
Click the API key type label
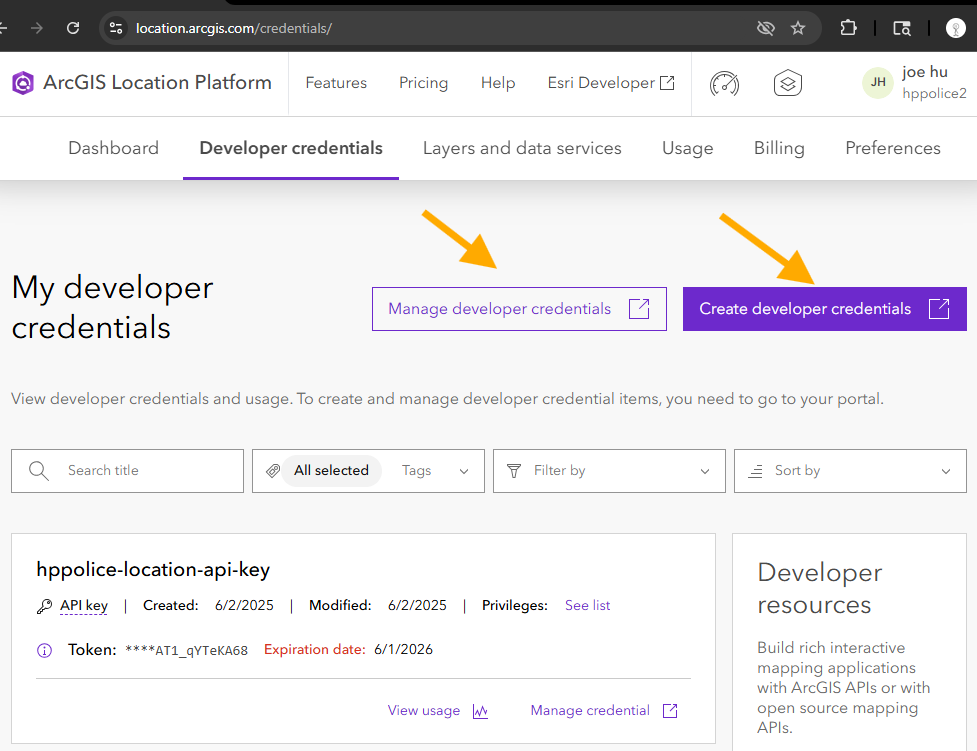83,606
